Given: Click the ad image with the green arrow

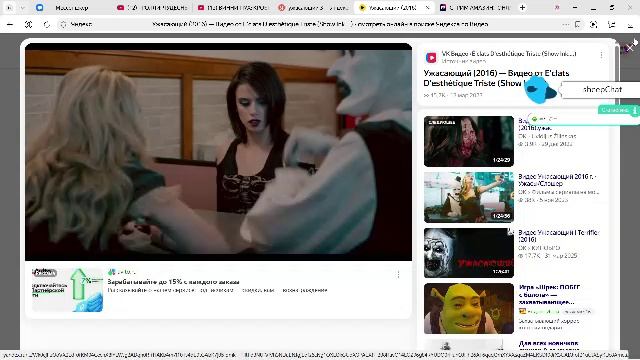Looking at the screenshot, I should (67, 290).
